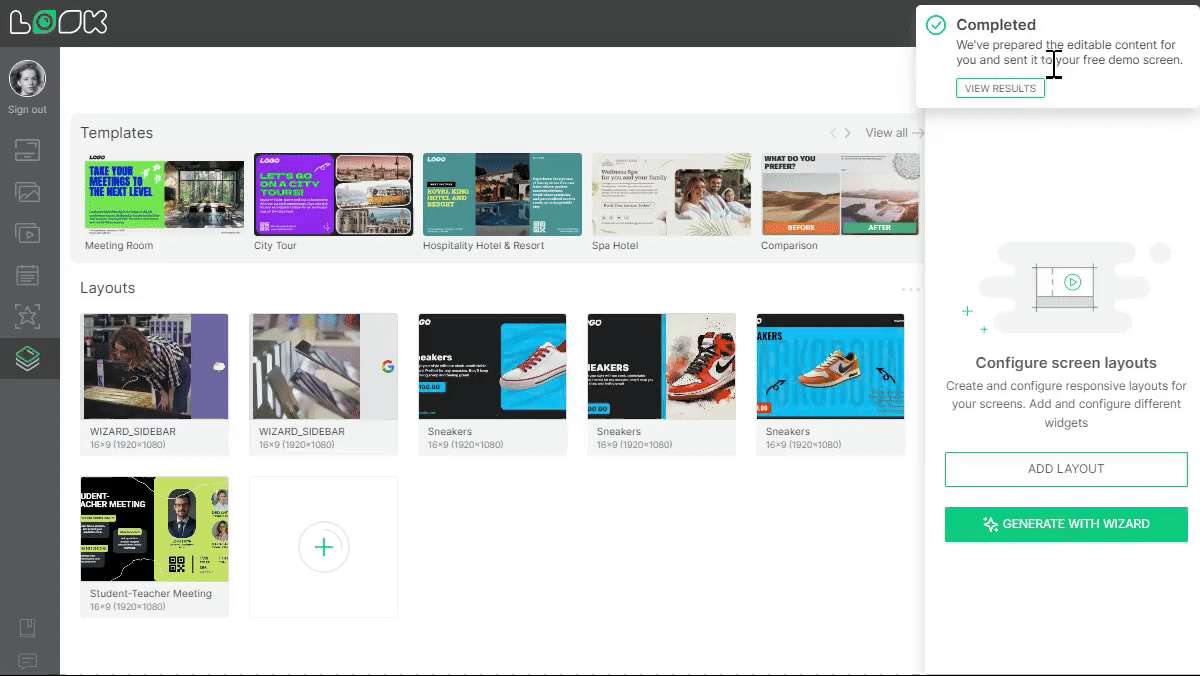The image size is (1200, 676).
Task: Open the calendar schedule sidebar icon
Action: pyautogui.click(x=28, y=274)
